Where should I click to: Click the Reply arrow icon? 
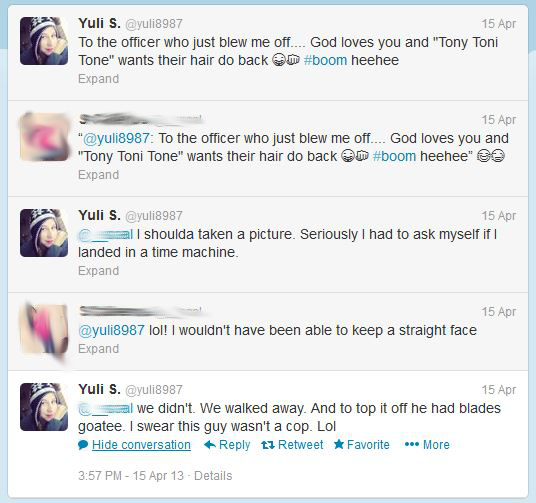point(210,445)
